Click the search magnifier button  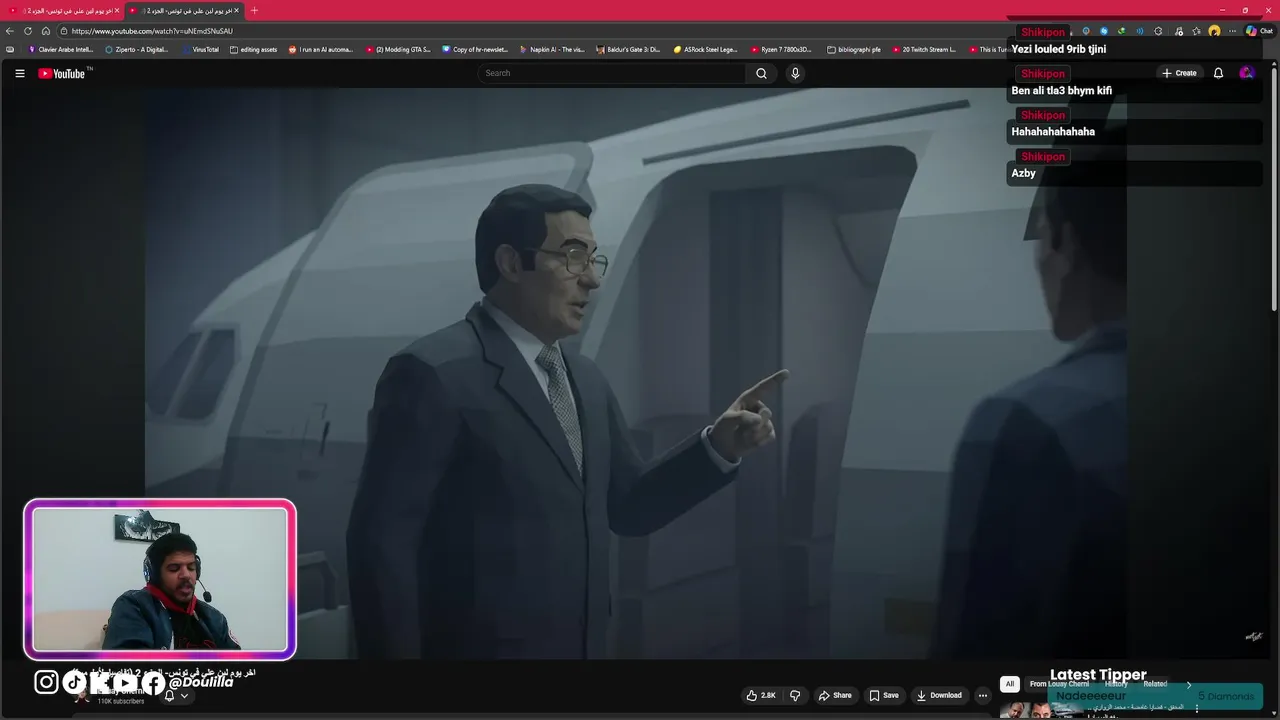coord(761,73)
